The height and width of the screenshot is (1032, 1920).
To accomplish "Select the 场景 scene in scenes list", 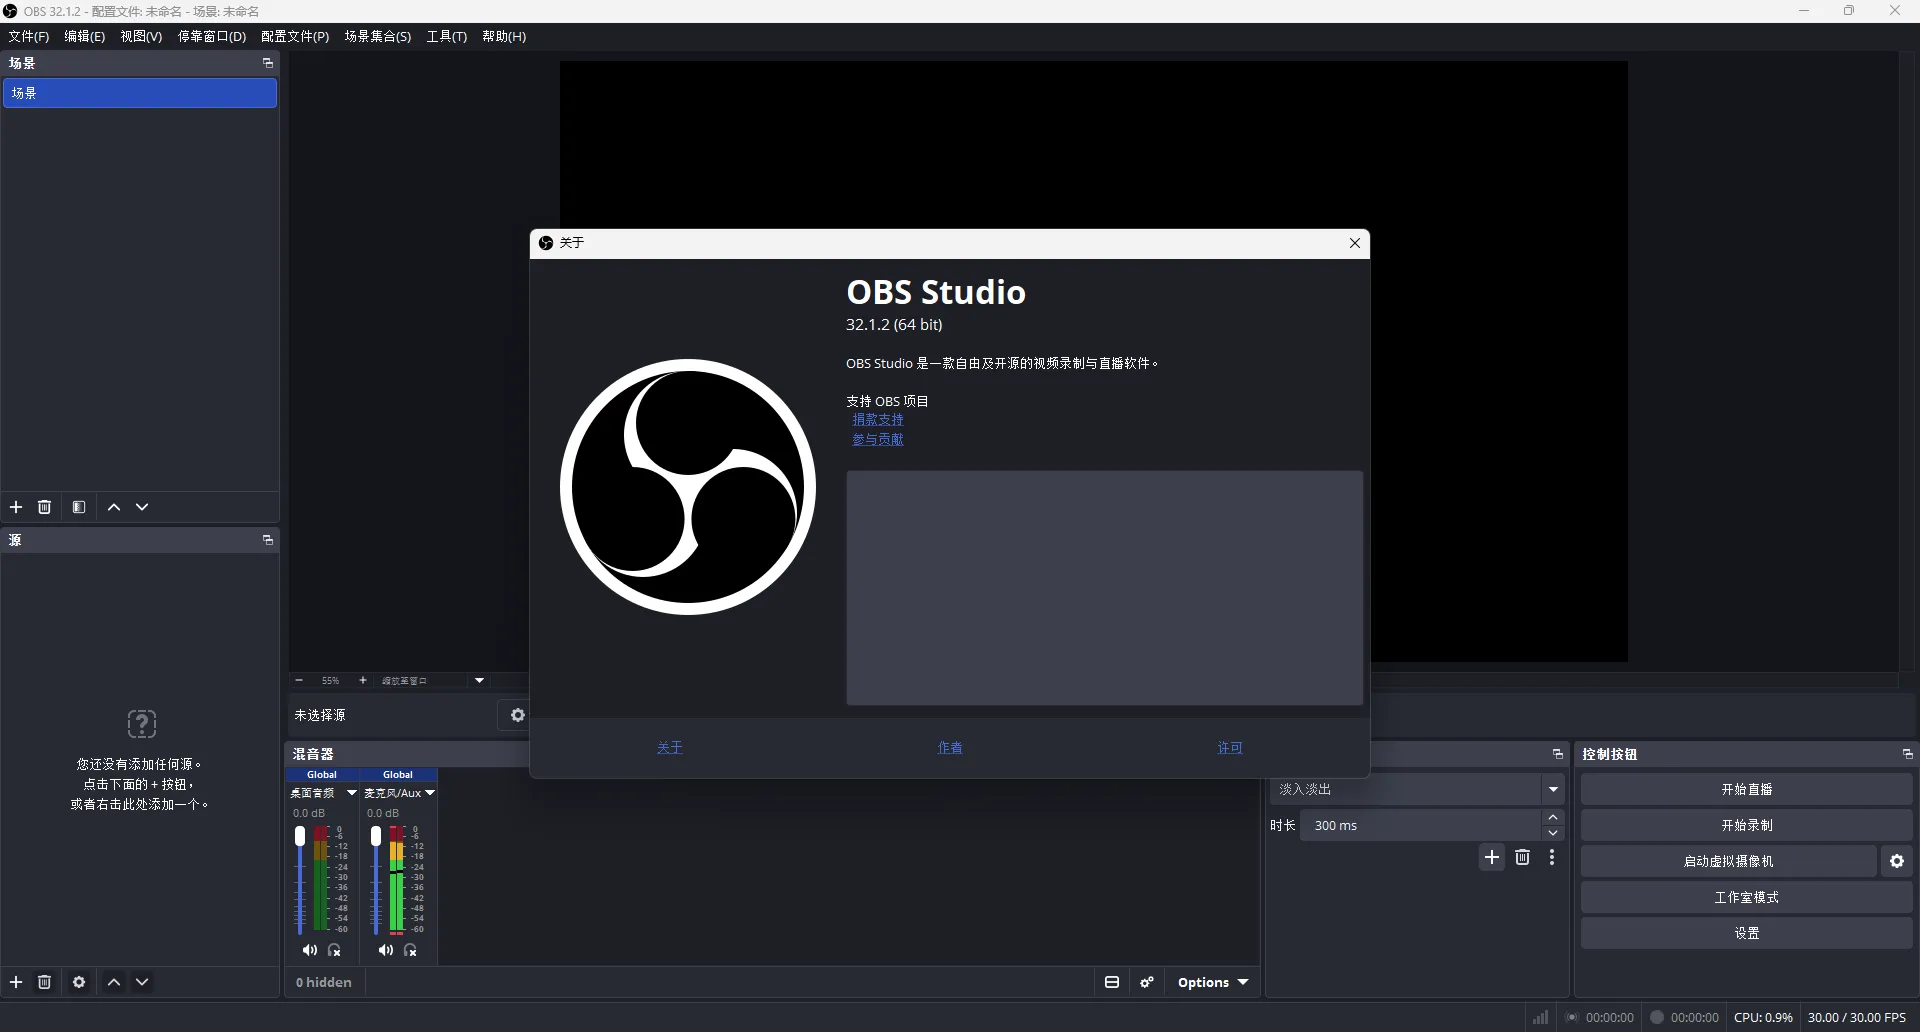I will click(140, 93).
